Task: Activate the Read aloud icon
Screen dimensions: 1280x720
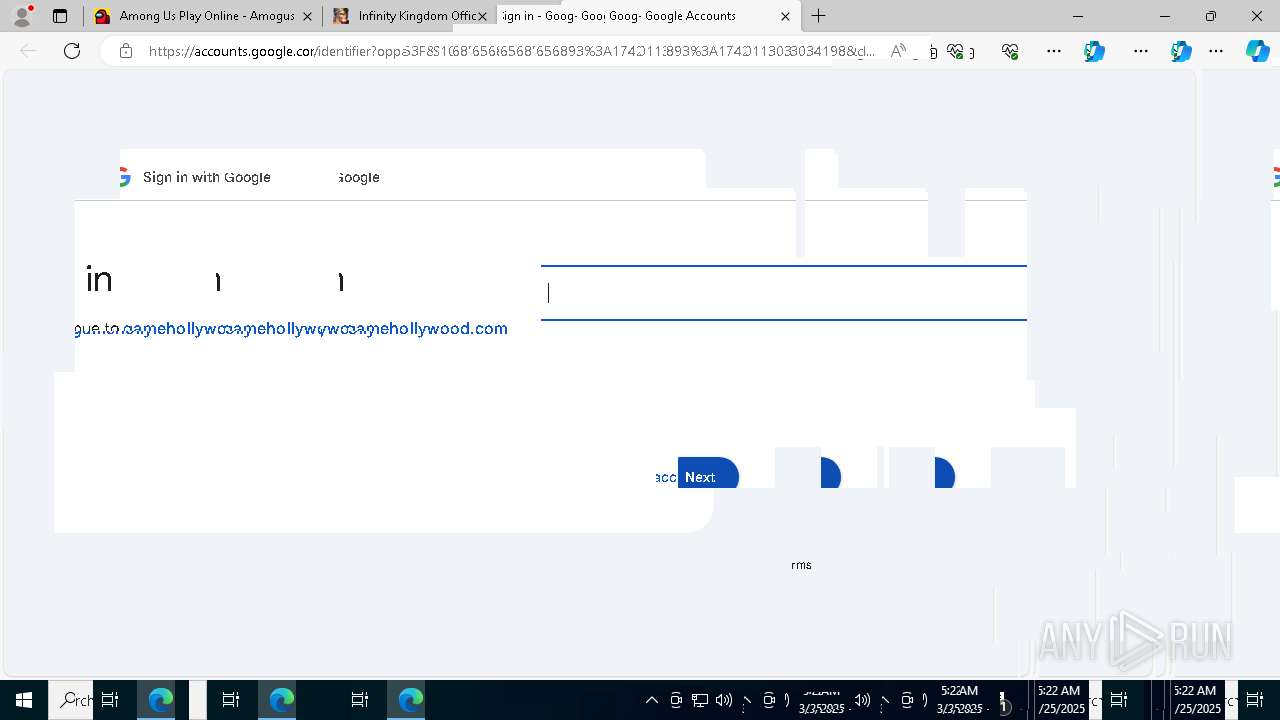Action: [898, 51]
